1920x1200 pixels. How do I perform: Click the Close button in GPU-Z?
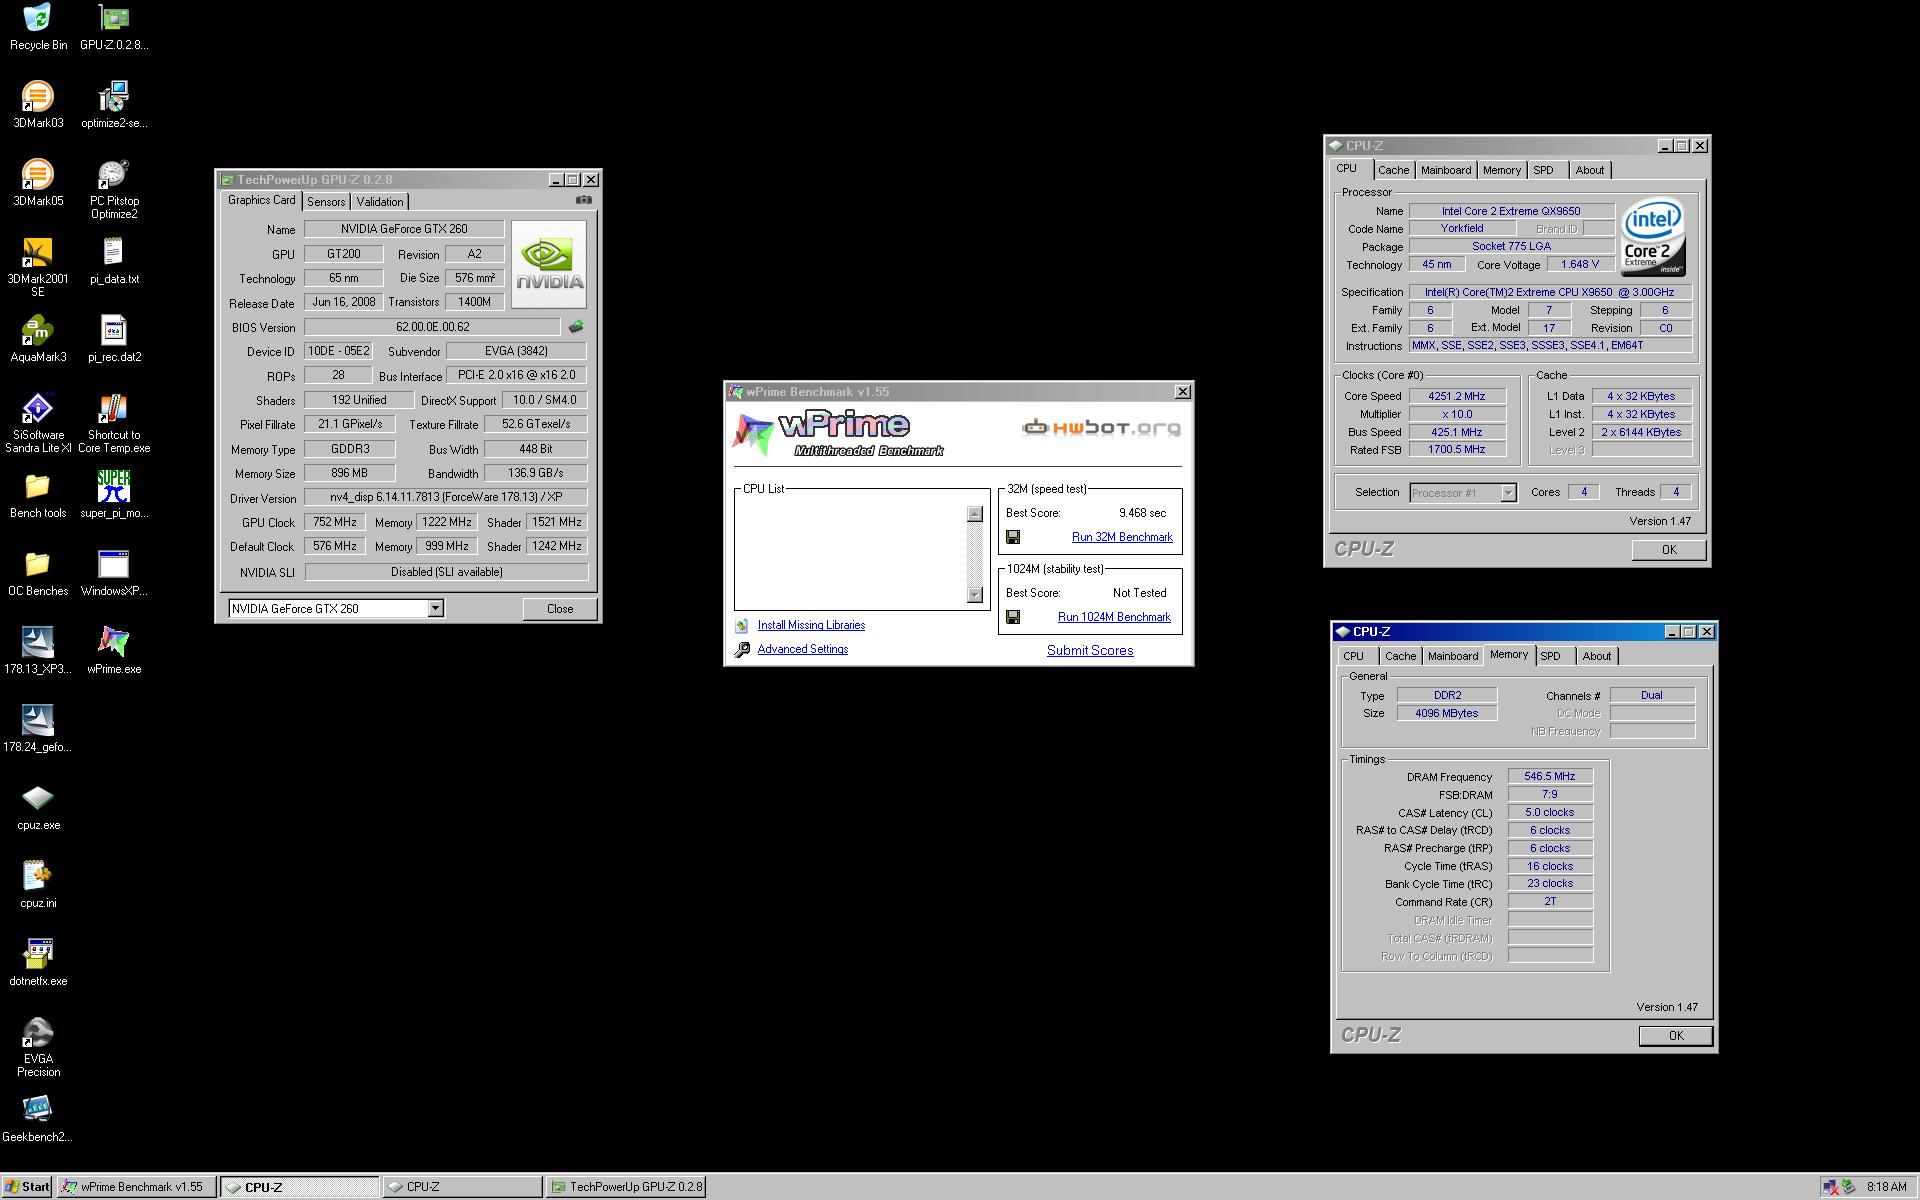[560, 608]
